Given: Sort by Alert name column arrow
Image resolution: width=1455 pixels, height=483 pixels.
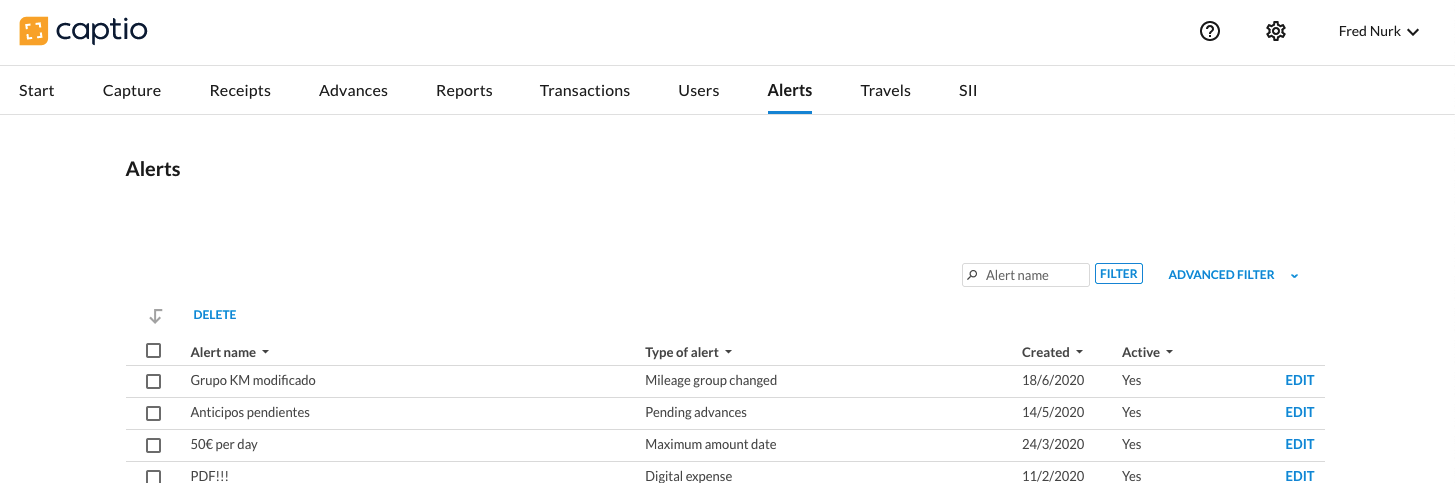Looking at the screenshot, I should pos(265,353).
